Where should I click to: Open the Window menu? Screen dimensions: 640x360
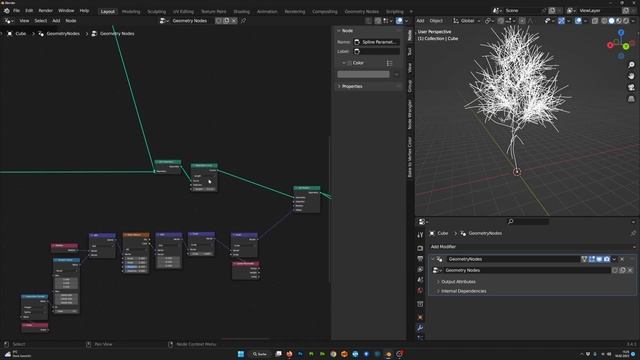[66, 11]
